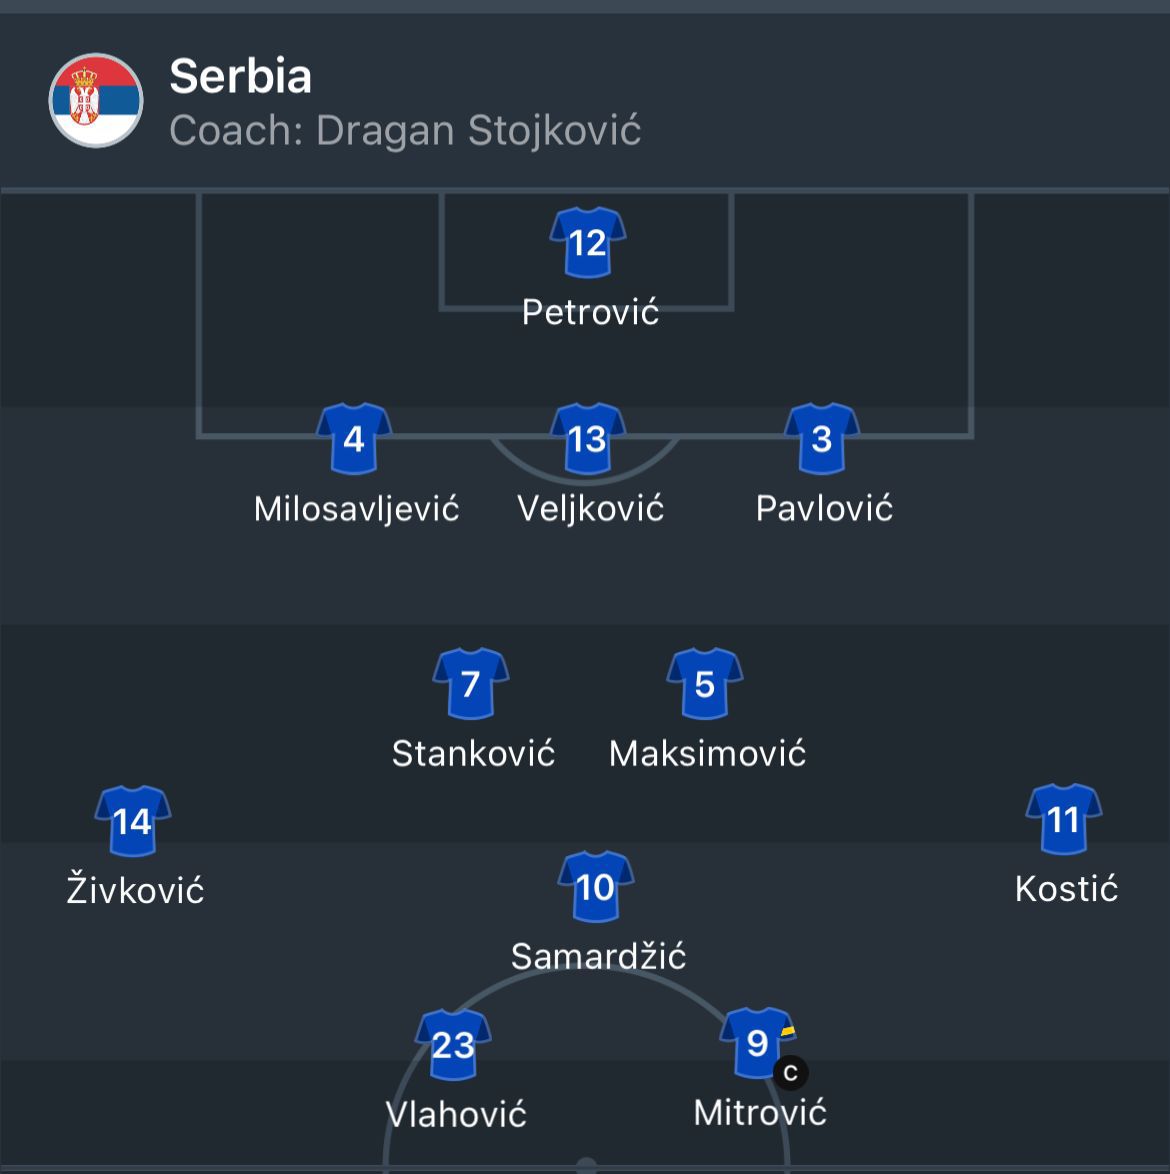Open Živković's number 14 shirt icon
This screenshot has height=1174, width=1170.
point(133,822)
